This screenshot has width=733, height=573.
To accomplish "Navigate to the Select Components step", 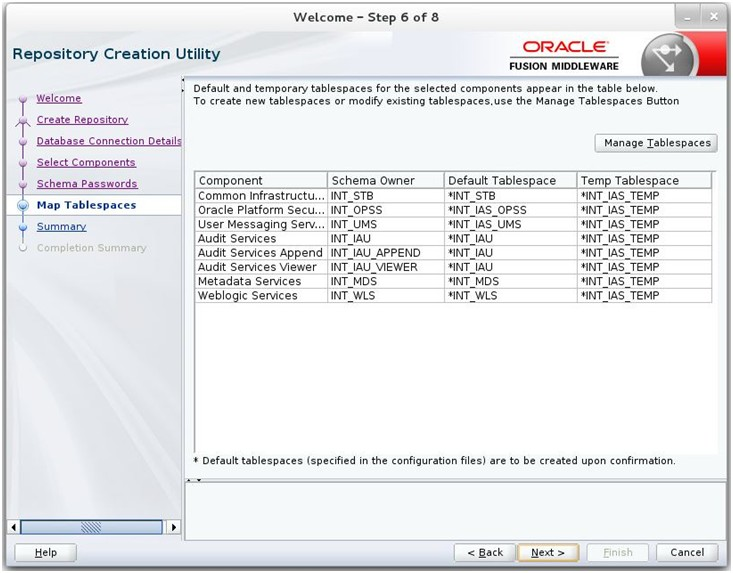I will 86,162.
